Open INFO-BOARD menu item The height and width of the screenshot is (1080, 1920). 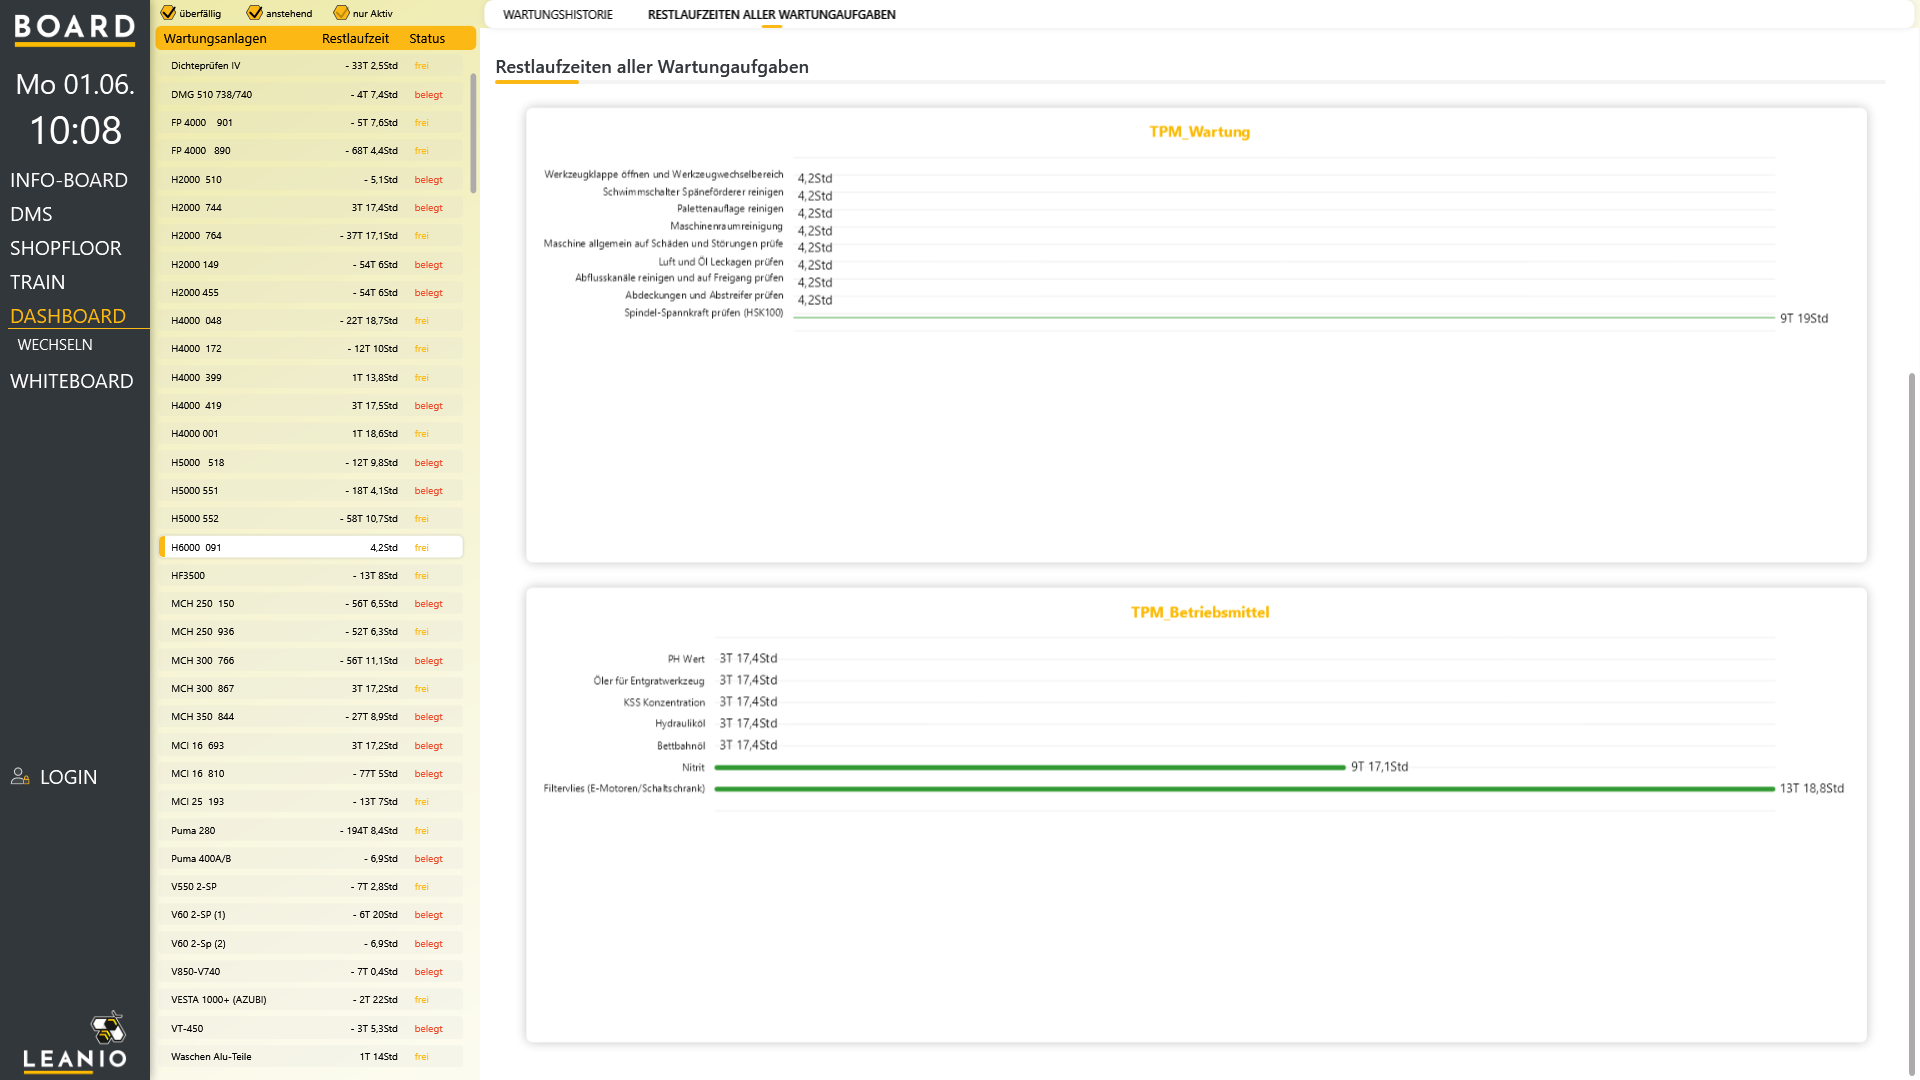(69, 180)
